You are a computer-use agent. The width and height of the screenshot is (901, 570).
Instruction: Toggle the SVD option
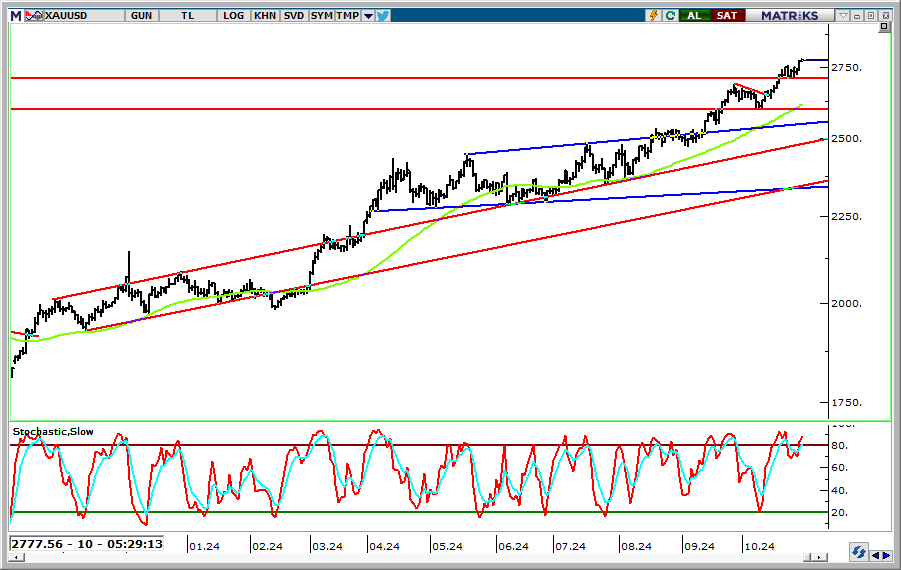pos(294,15)
